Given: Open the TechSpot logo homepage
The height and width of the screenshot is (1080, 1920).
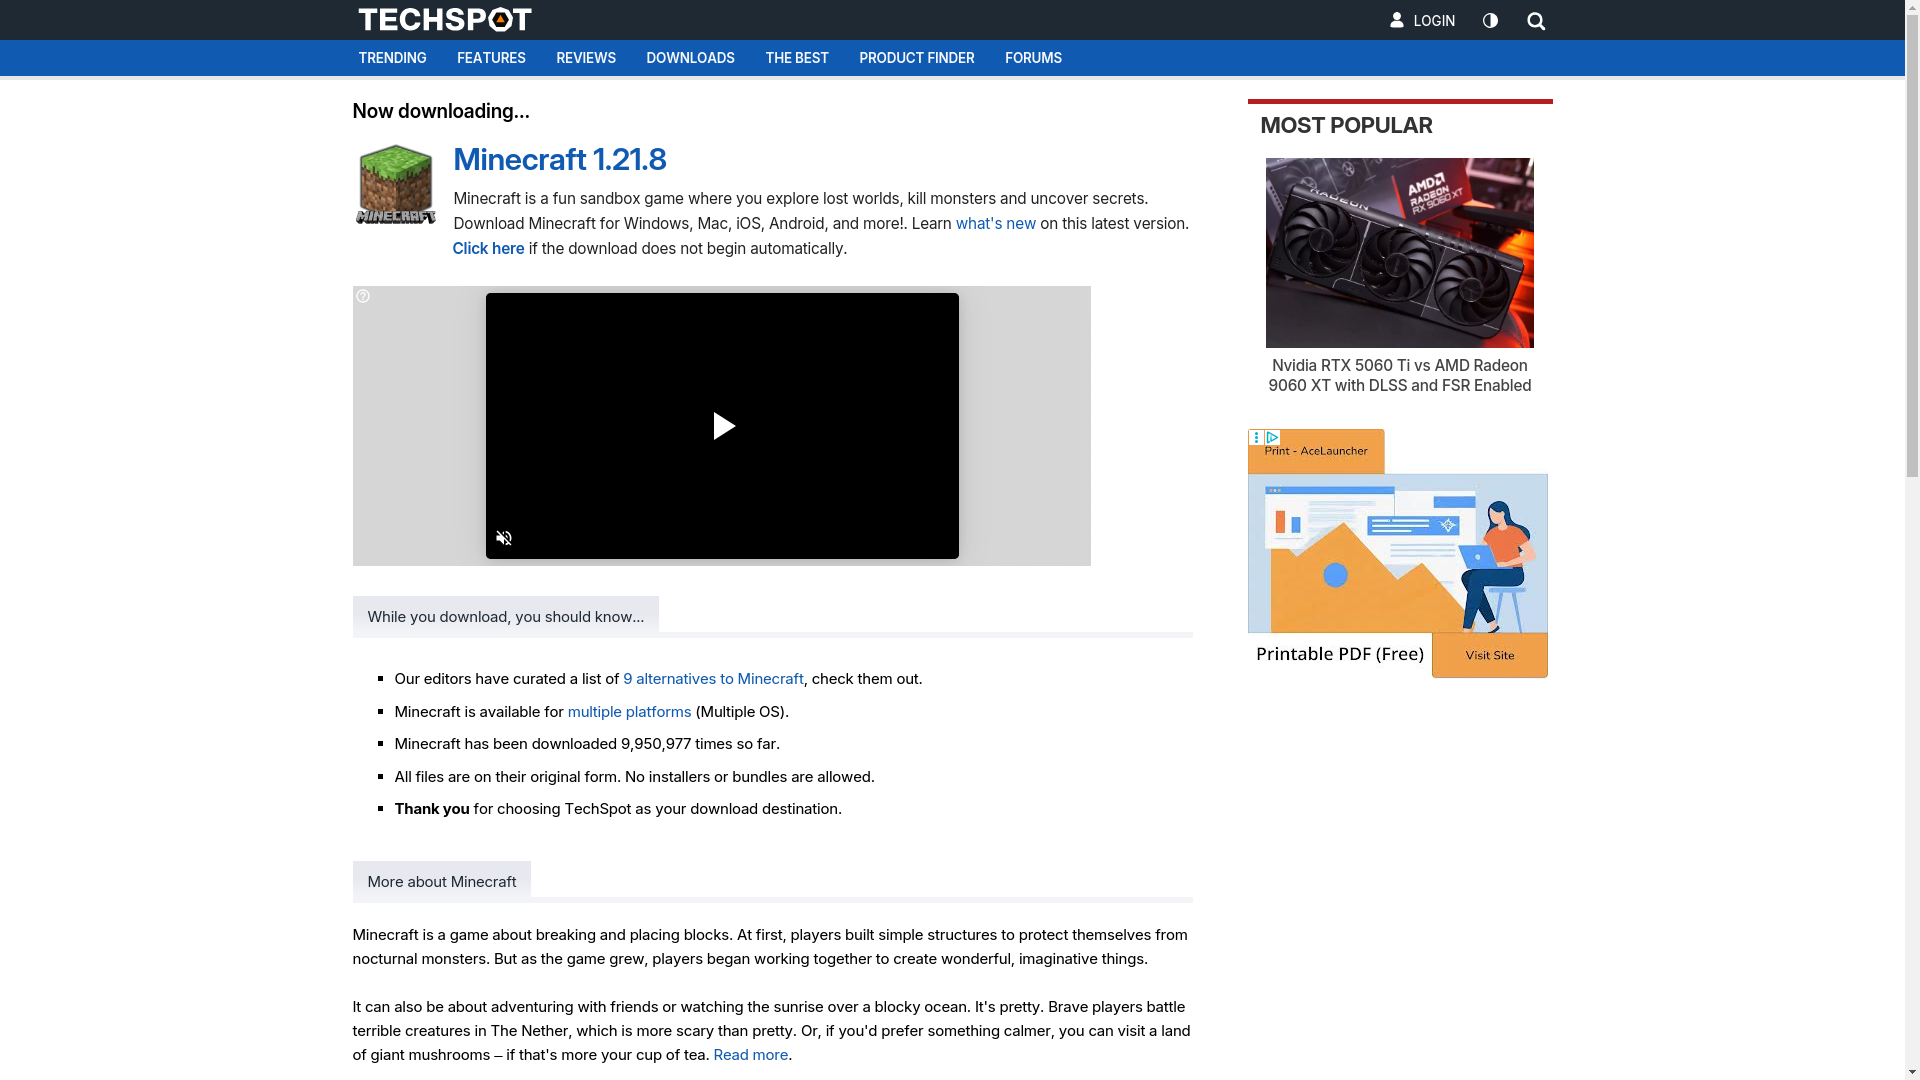Looking at the screenshot, I should (x=445, y=20).
